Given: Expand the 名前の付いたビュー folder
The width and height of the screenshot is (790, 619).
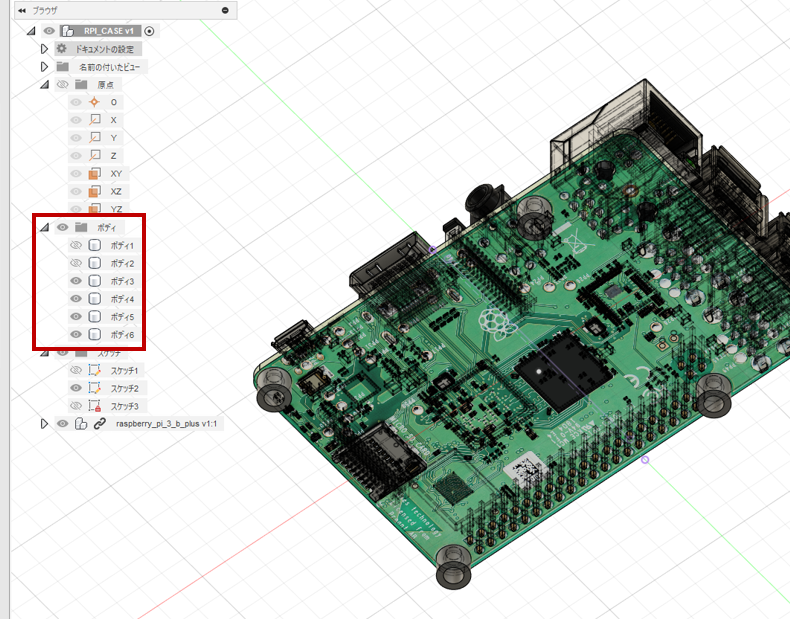Looking at the screenshot, I should click(x=44, y=66).
